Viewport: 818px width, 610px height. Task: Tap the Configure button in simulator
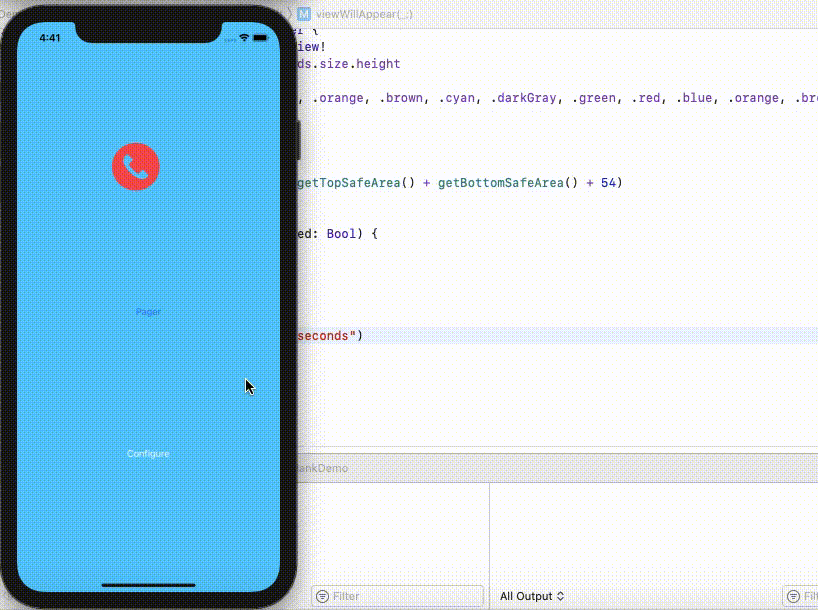coord(148,453)
